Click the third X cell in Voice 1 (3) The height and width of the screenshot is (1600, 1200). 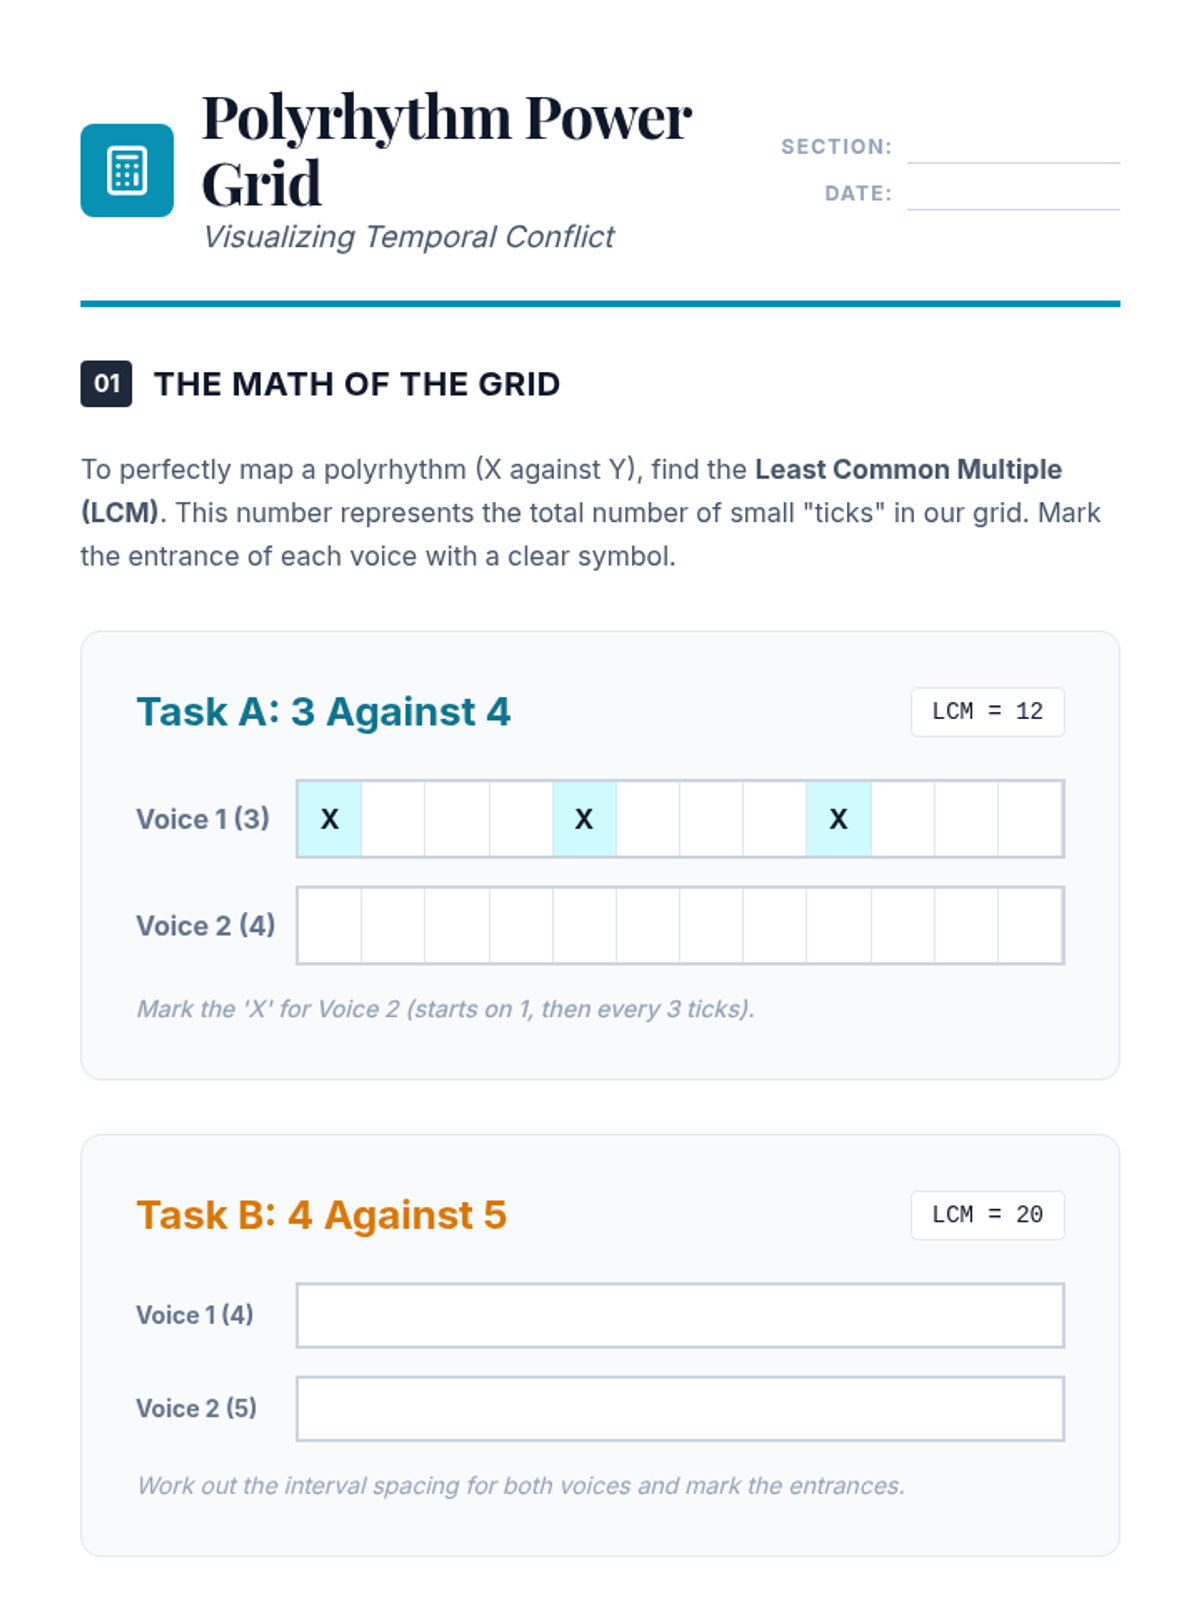(x=839, y=819)
